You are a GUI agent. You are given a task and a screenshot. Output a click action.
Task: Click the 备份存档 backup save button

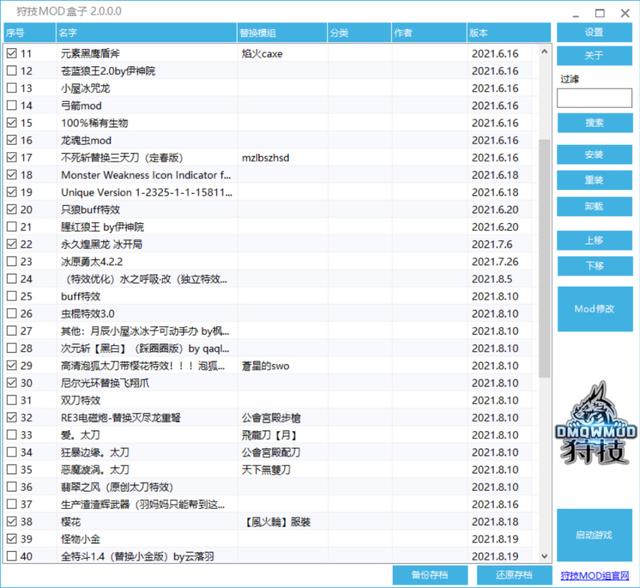[423, 575]
